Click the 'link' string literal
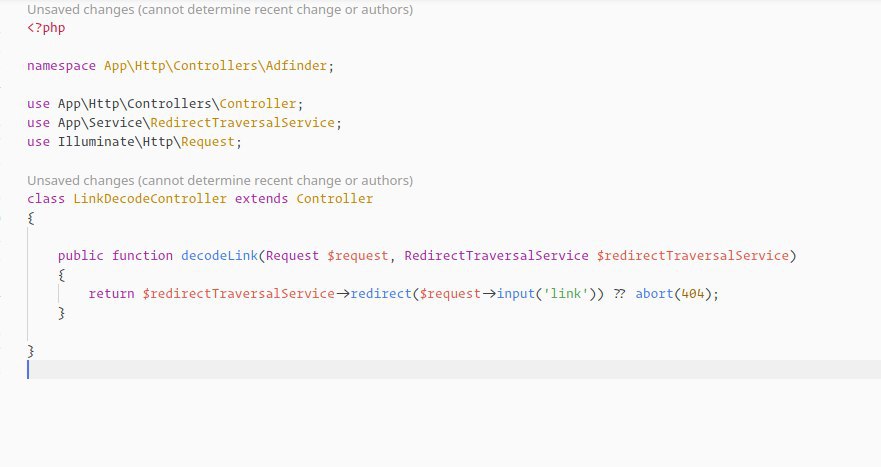The height and width of the screenshot is (467, 881). coord(565,294)
